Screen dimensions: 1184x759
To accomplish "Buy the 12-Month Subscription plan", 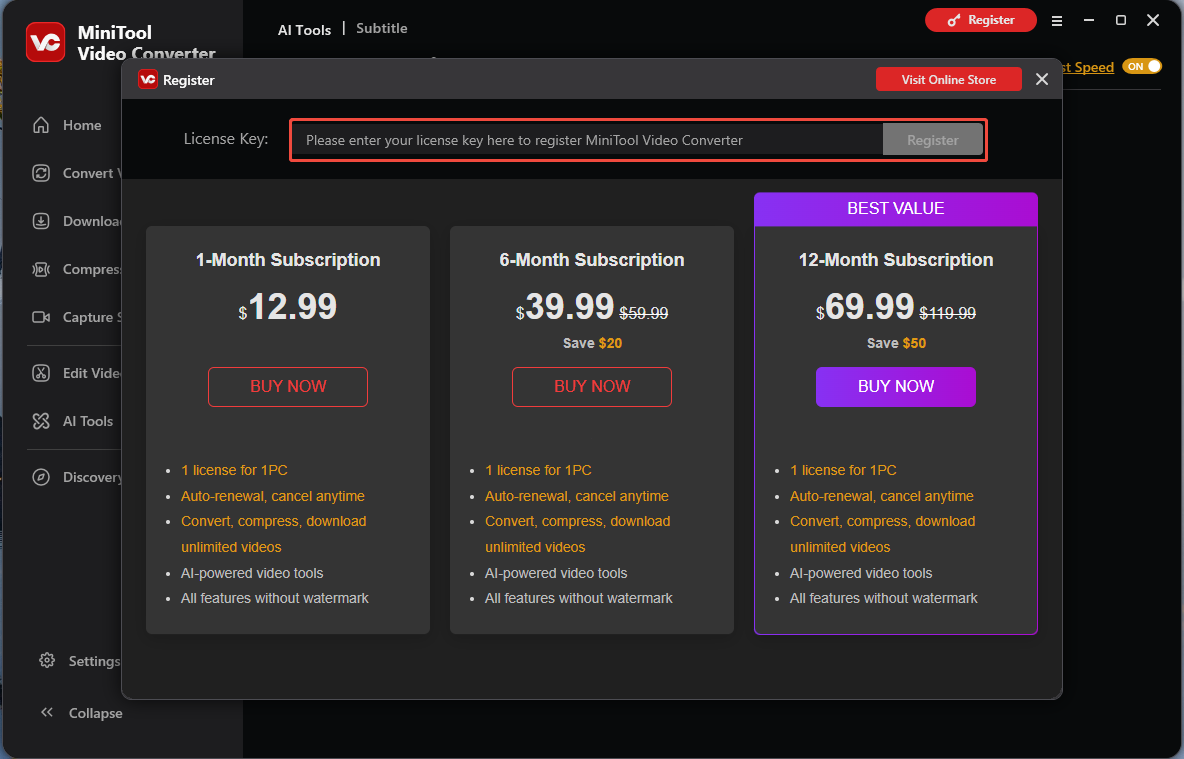I will coord(896,387).
